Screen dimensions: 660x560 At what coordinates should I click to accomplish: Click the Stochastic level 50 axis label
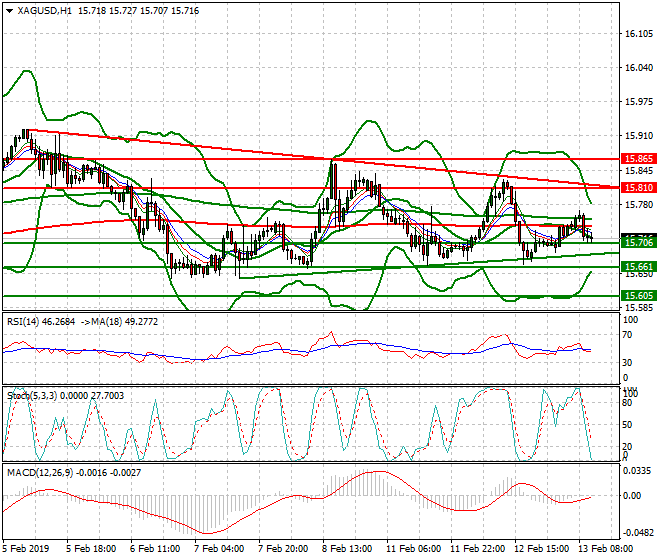point(627,425)
